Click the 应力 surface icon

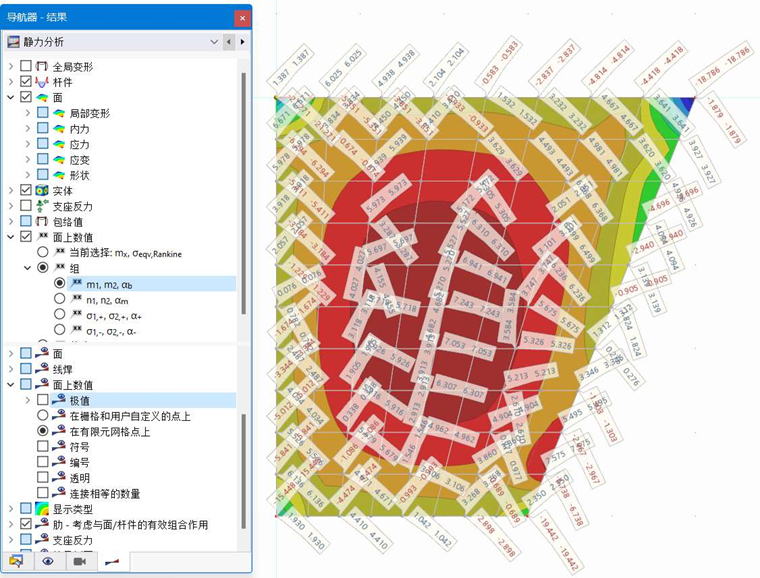click(59, 144)
